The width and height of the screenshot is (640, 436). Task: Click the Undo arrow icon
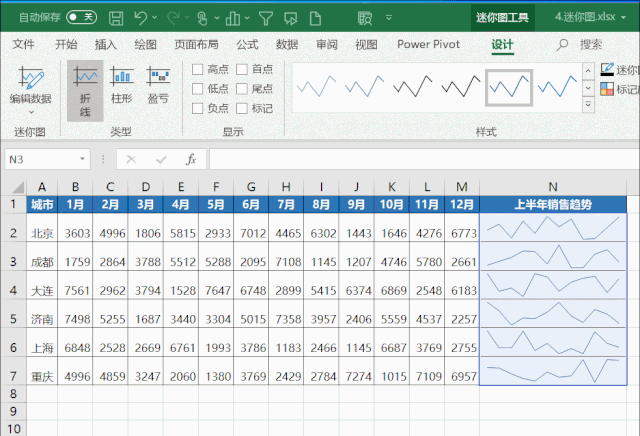pos(140,18)
